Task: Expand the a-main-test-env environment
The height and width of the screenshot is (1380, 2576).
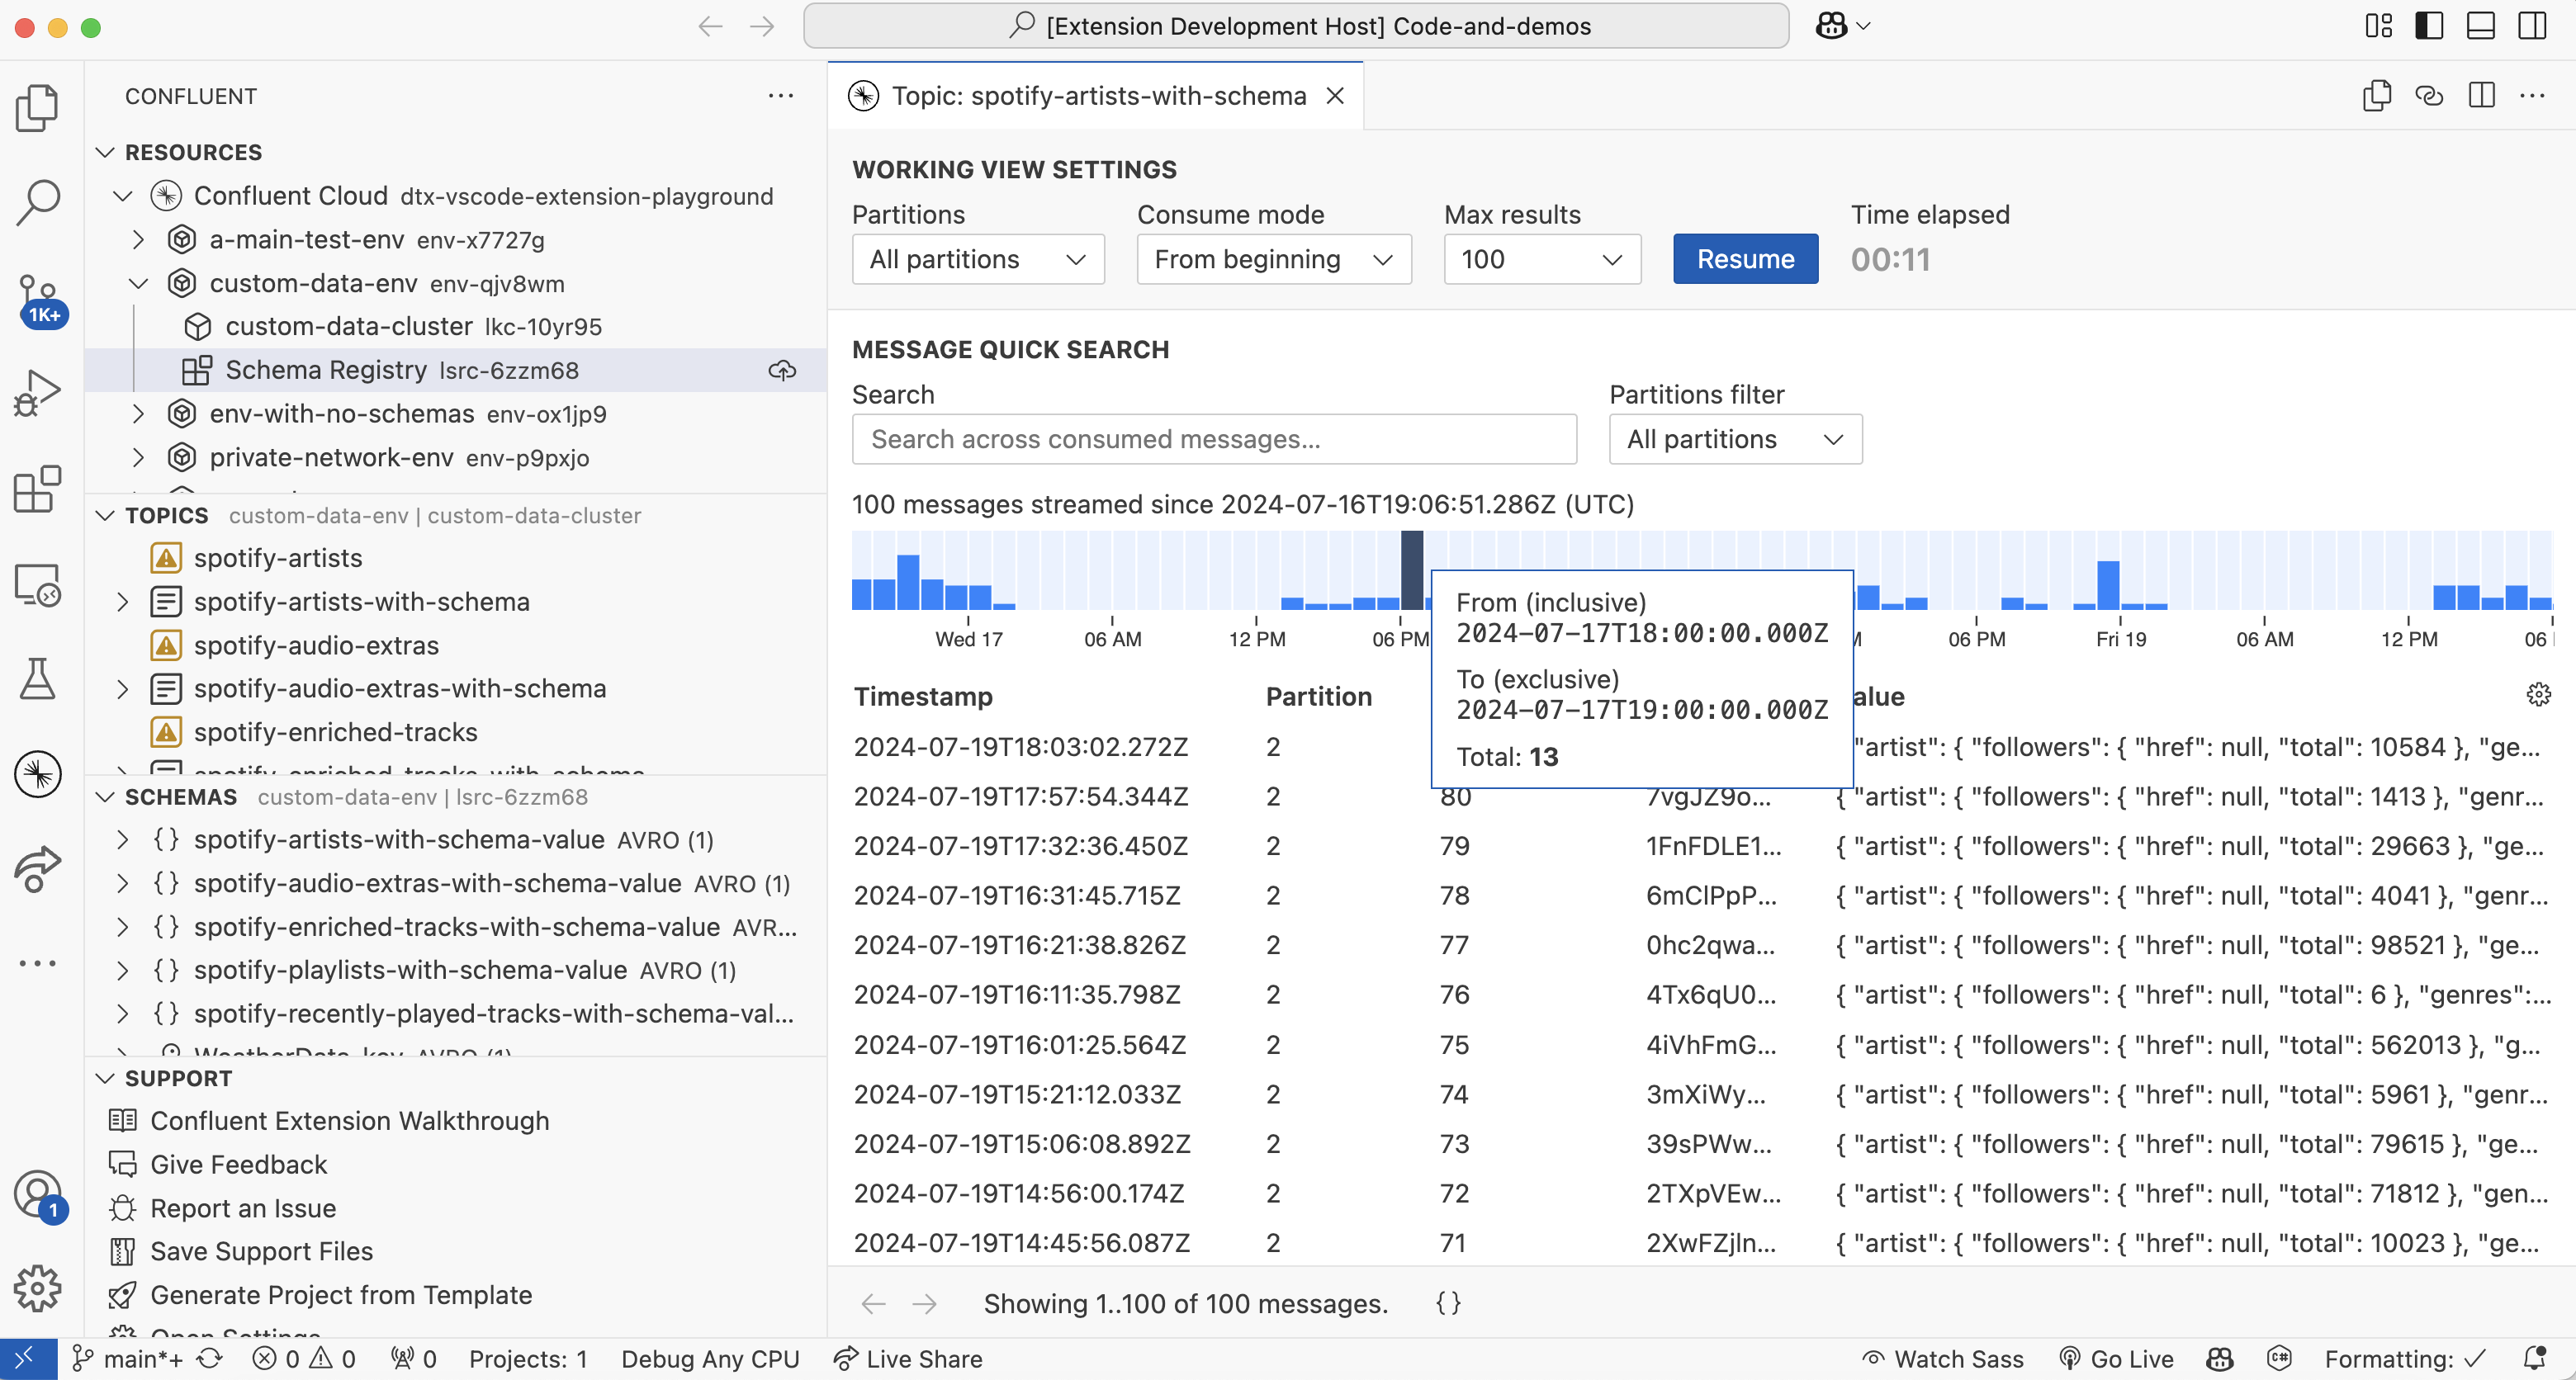Action: (139, 240)
